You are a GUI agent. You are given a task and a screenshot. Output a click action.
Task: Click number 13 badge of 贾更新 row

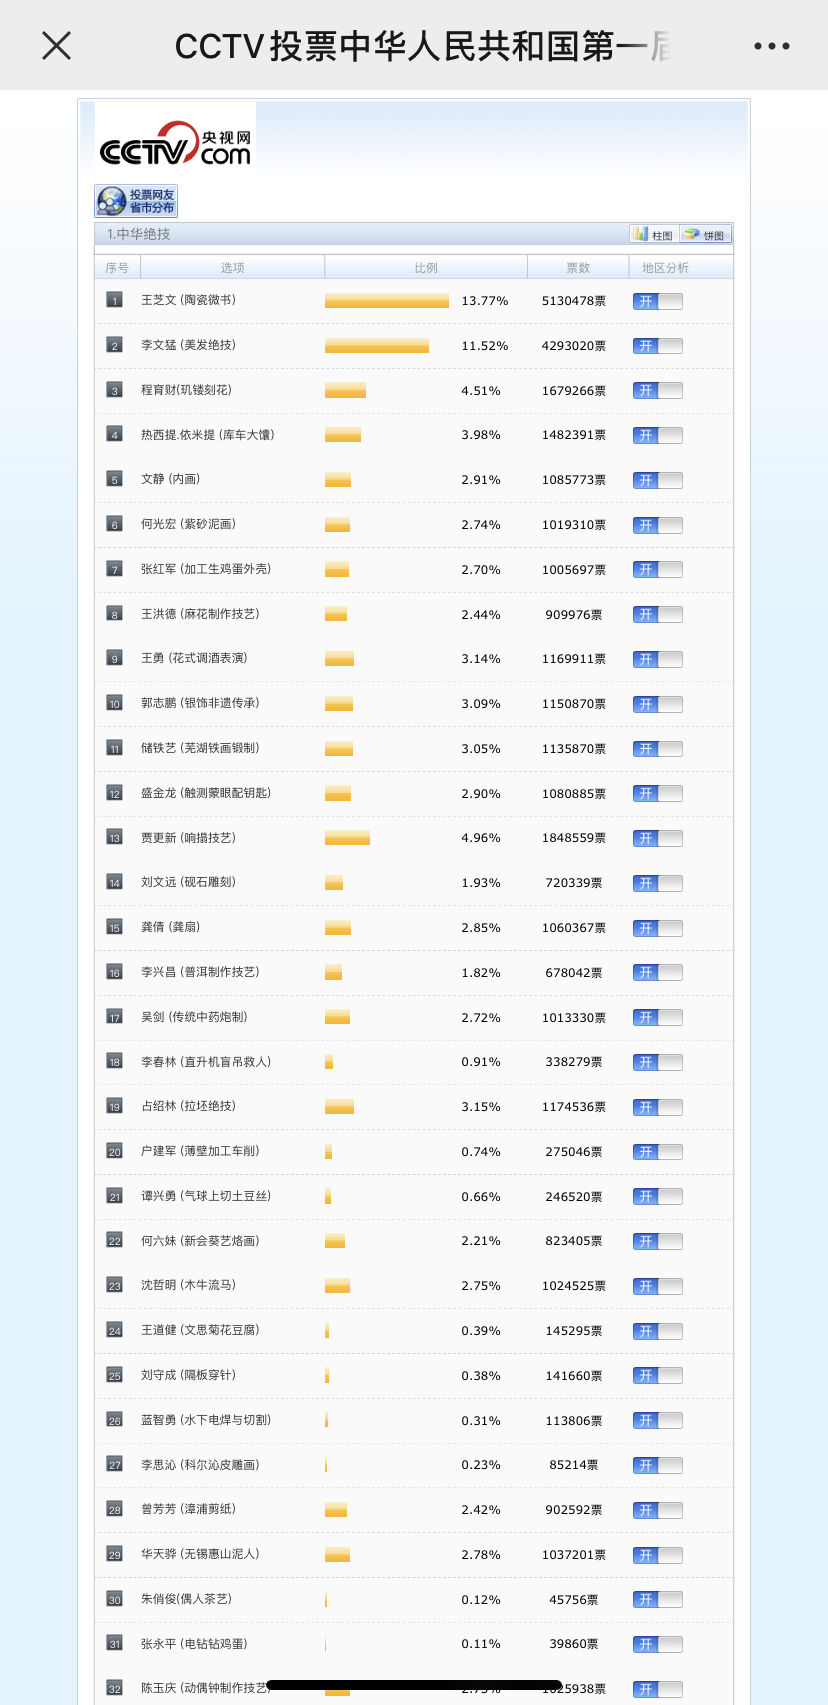coord(115,837)
